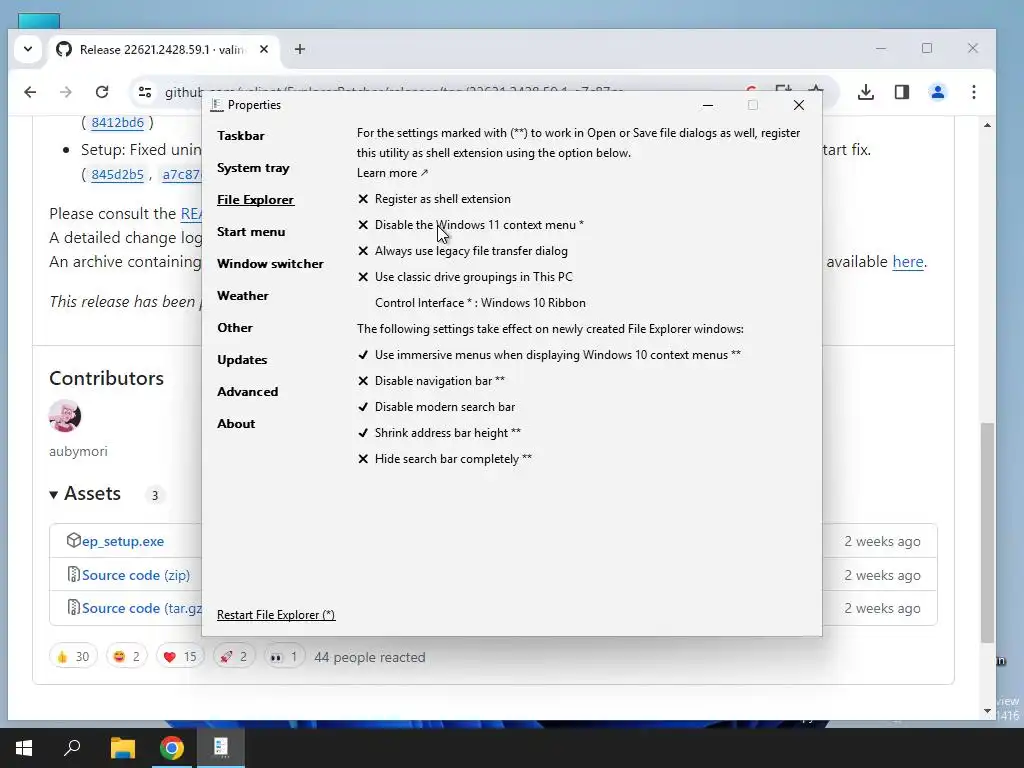This screenshot has width=1024, height=768.
Task: Go to Window switcher section
Action: tap(270, 264)
